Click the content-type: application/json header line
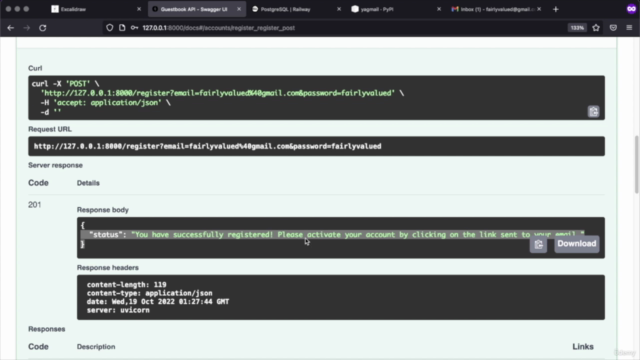The image size is (640, 360). [x=149, y=293]
